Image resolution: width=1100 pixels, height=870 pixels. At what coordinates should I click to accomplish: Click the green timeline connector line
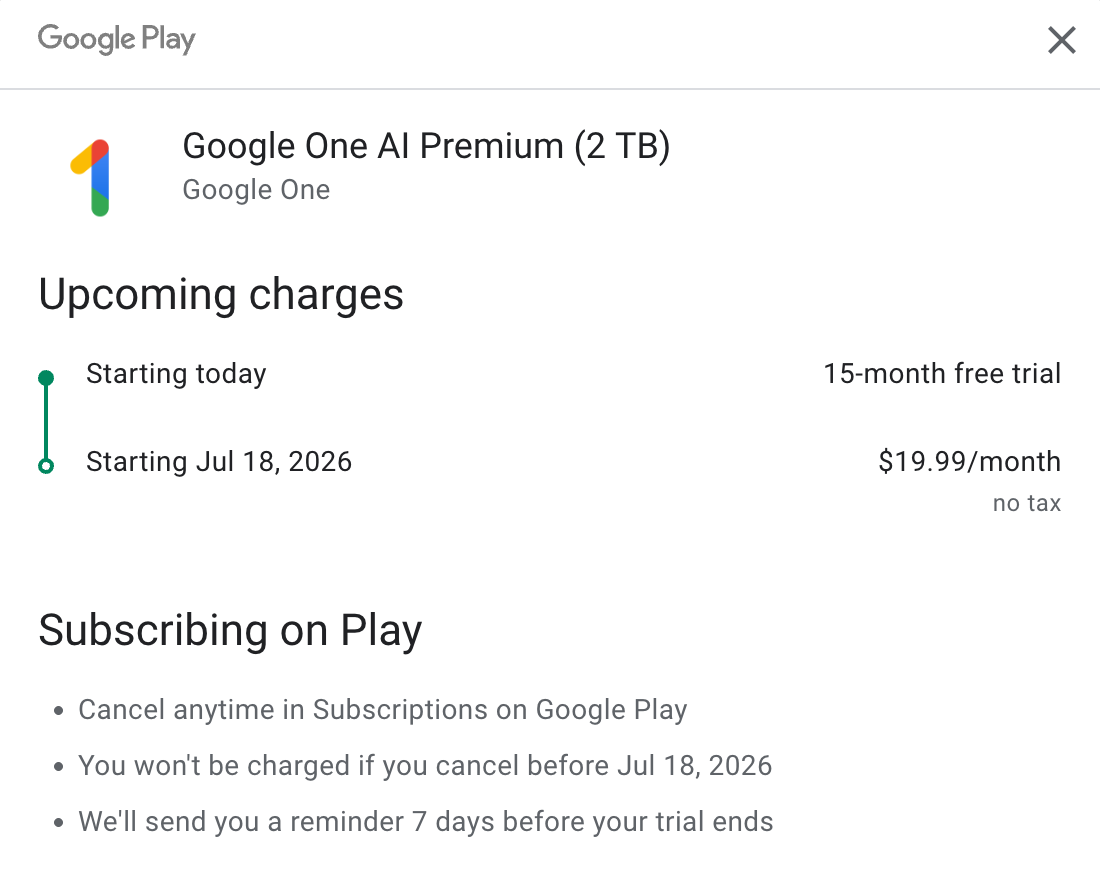(46, 422)
